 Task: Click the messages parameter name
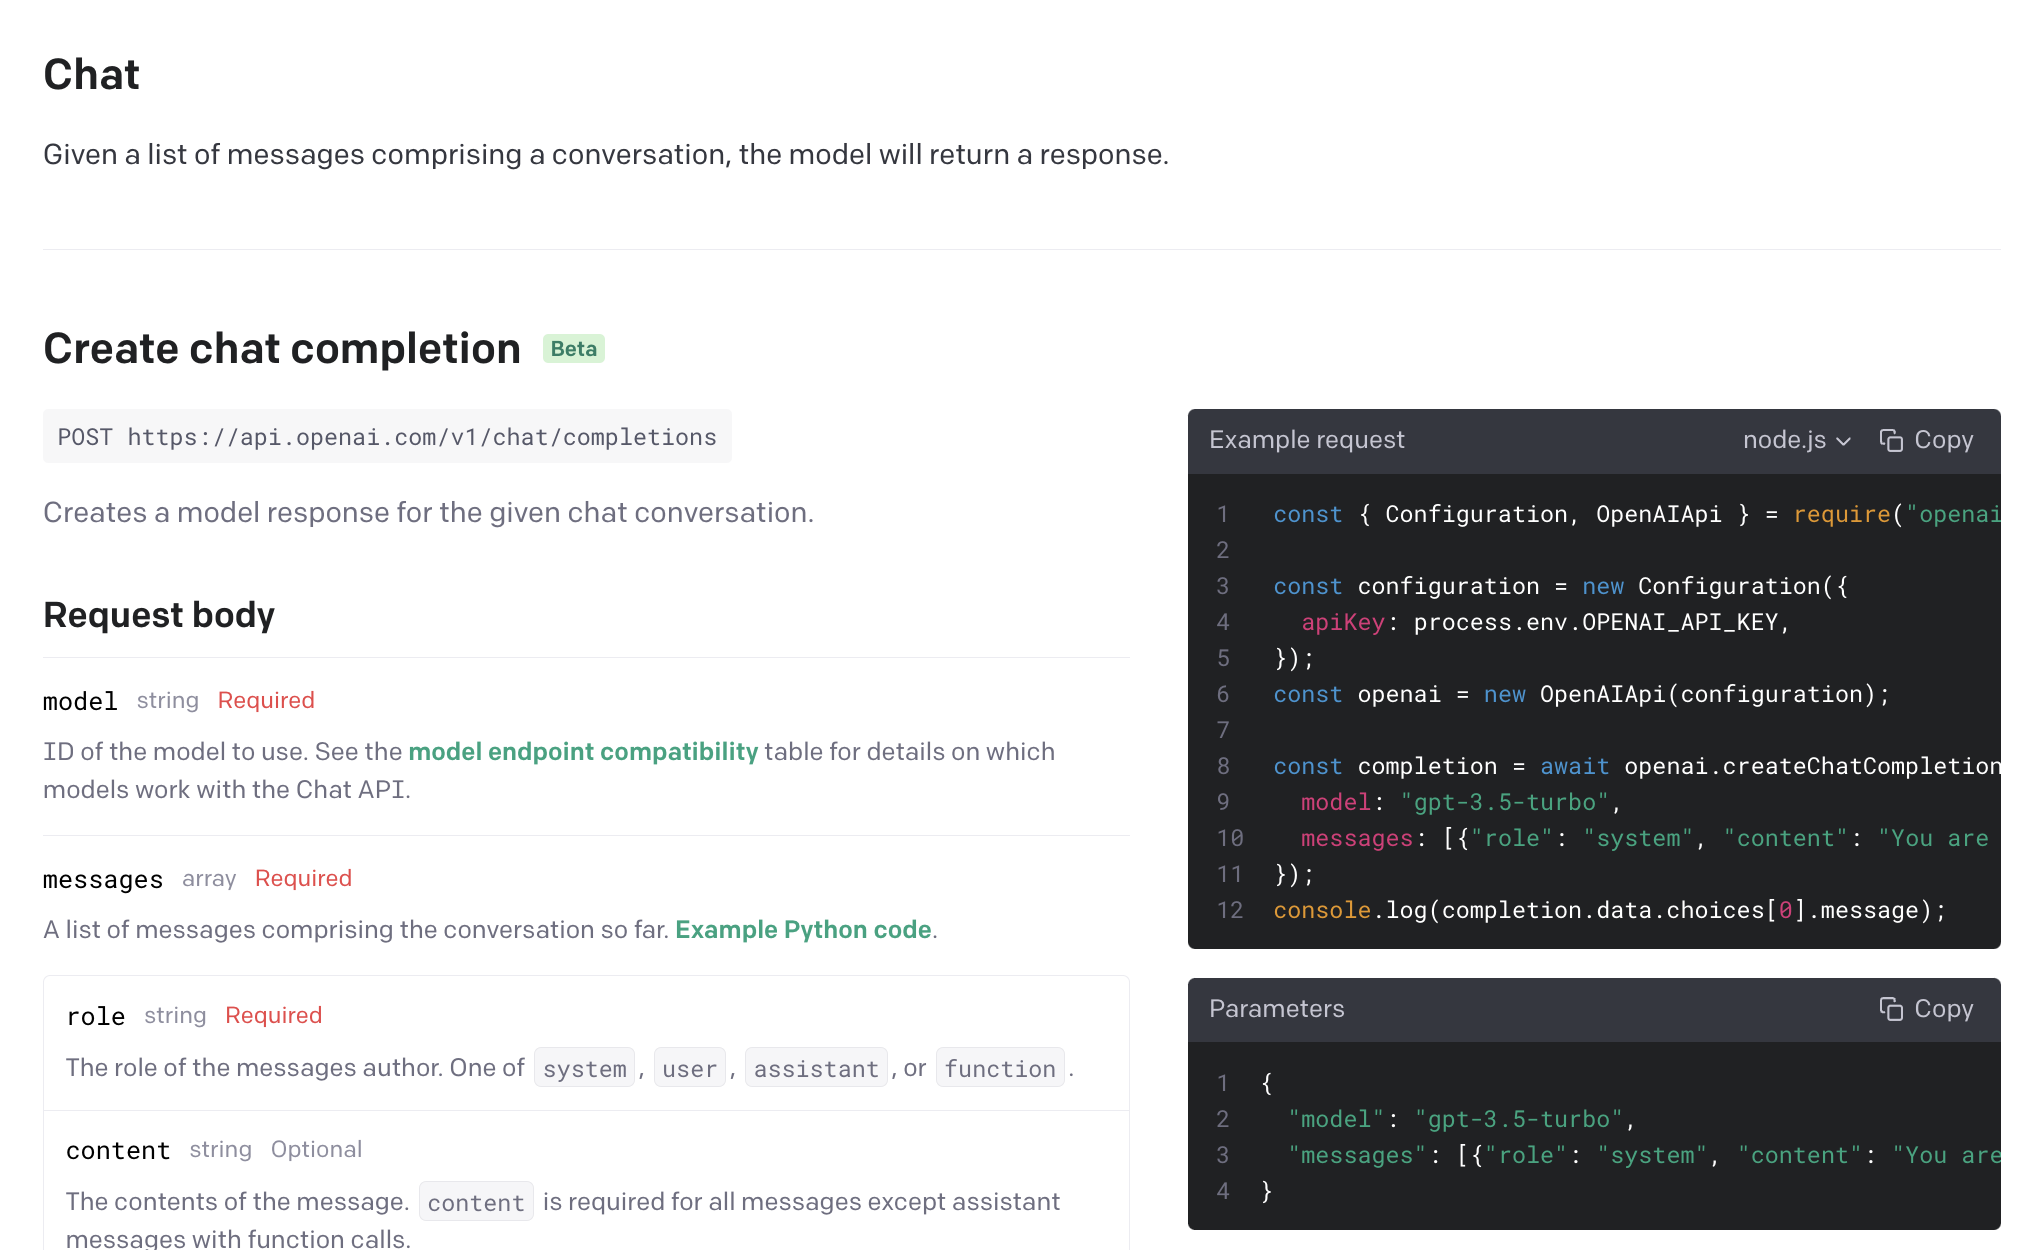(x=103, y=879)
